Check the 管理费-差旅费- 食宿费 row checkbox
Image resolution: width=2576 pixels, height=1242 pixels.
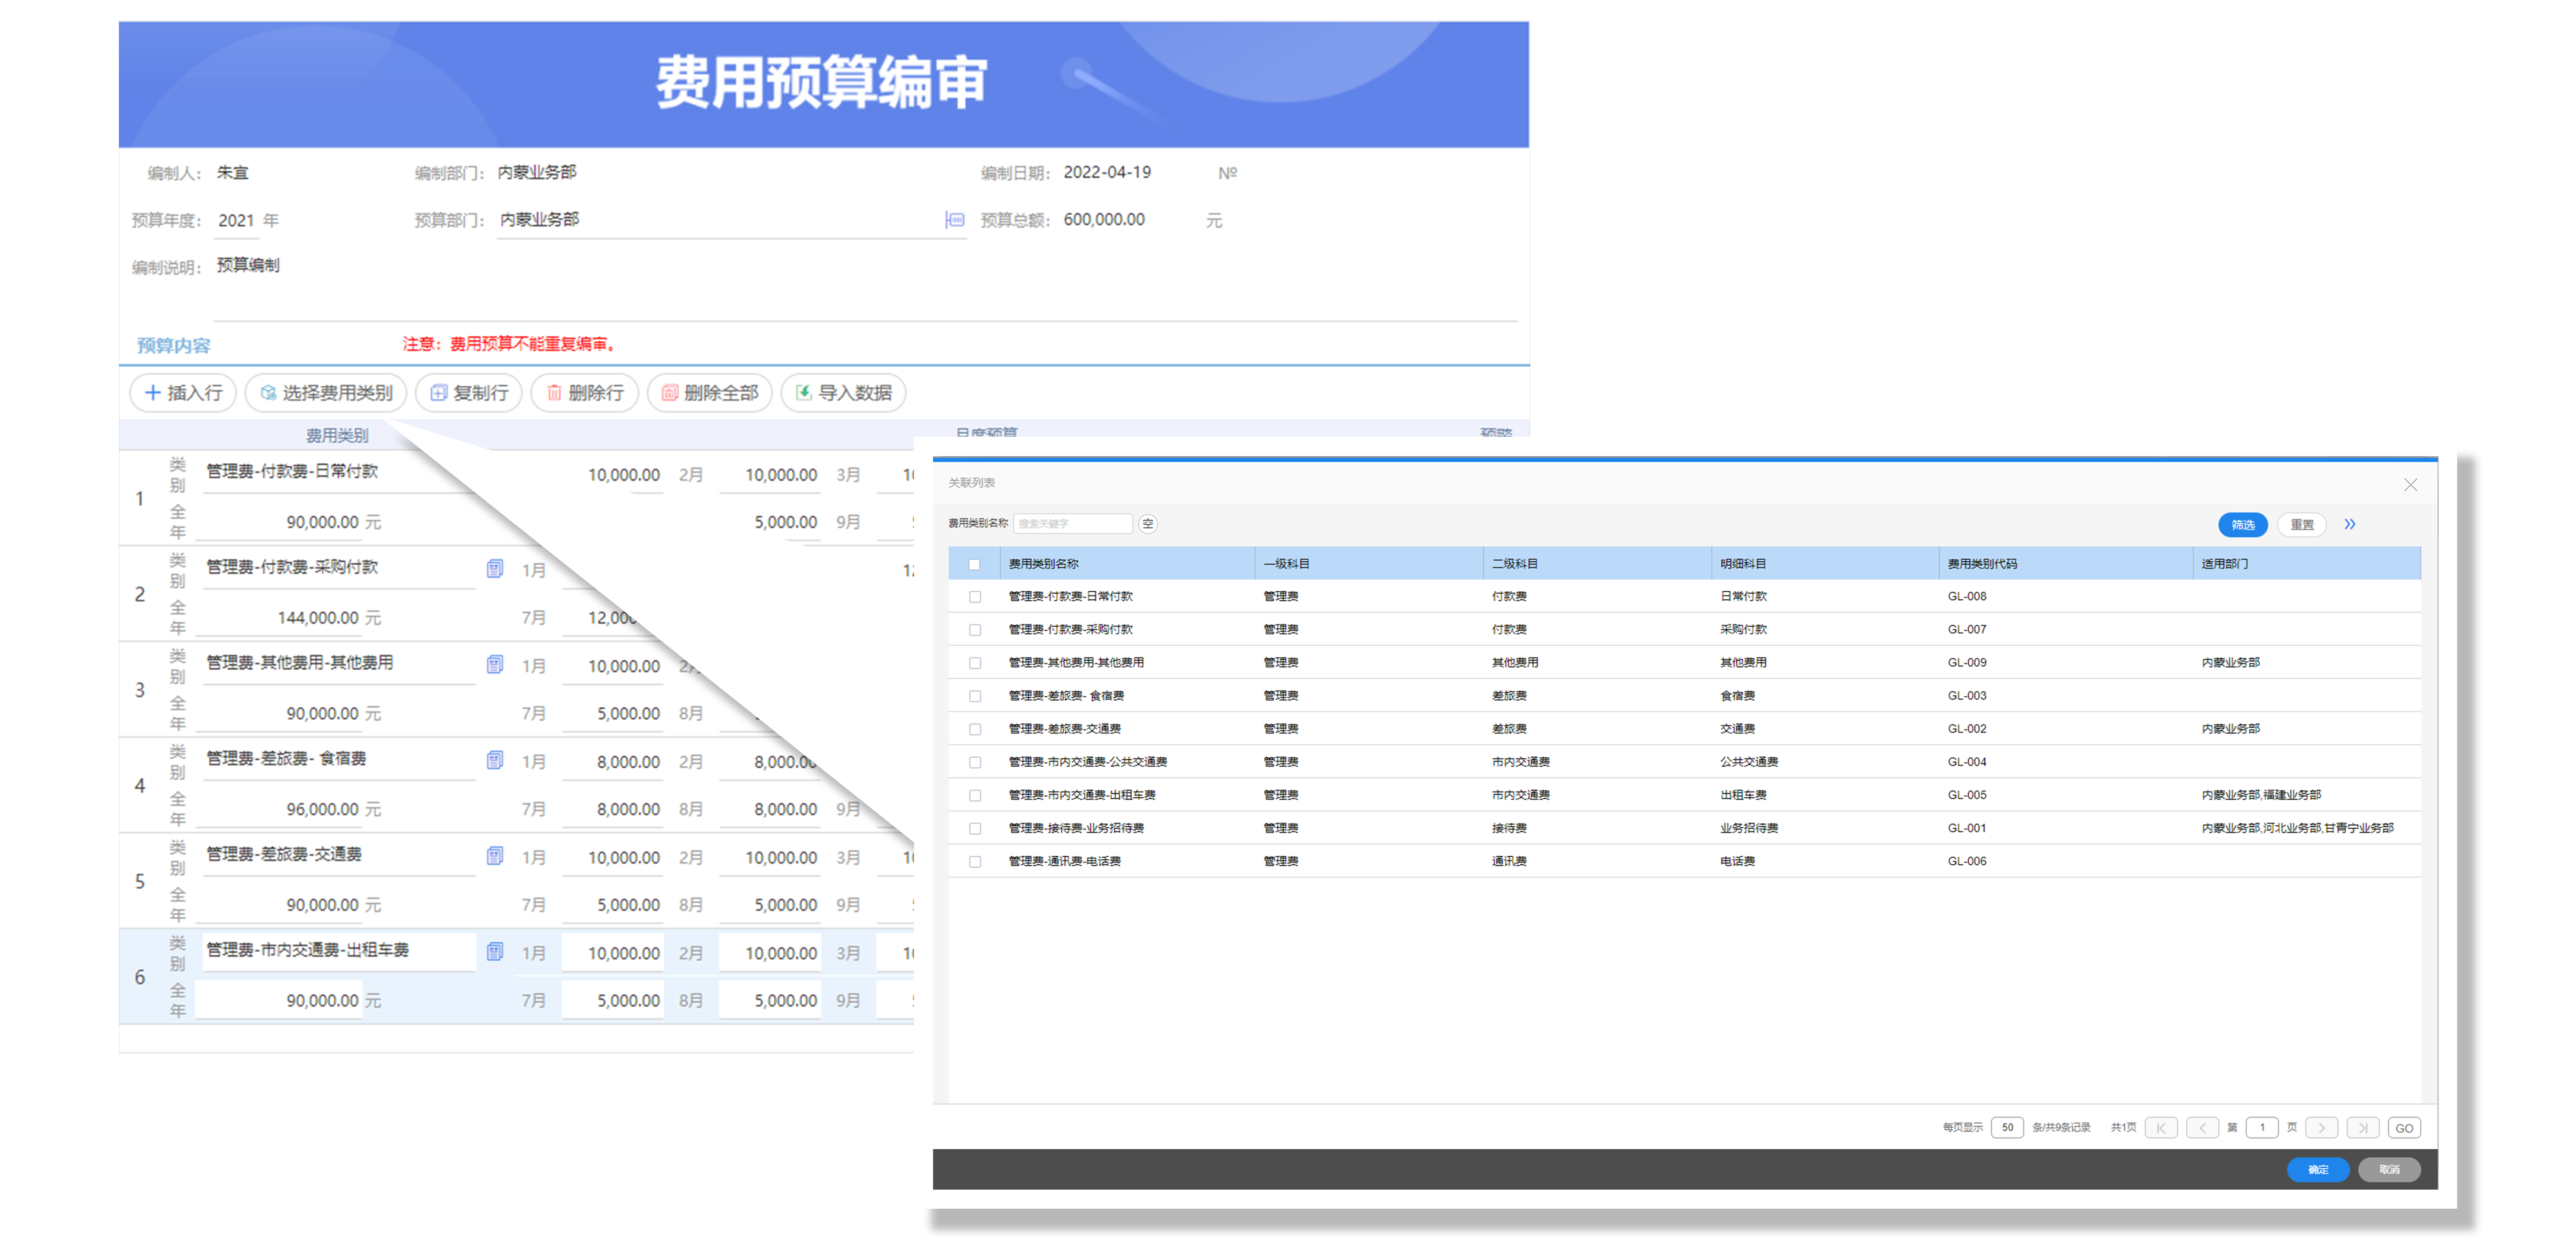pos(975,696)
